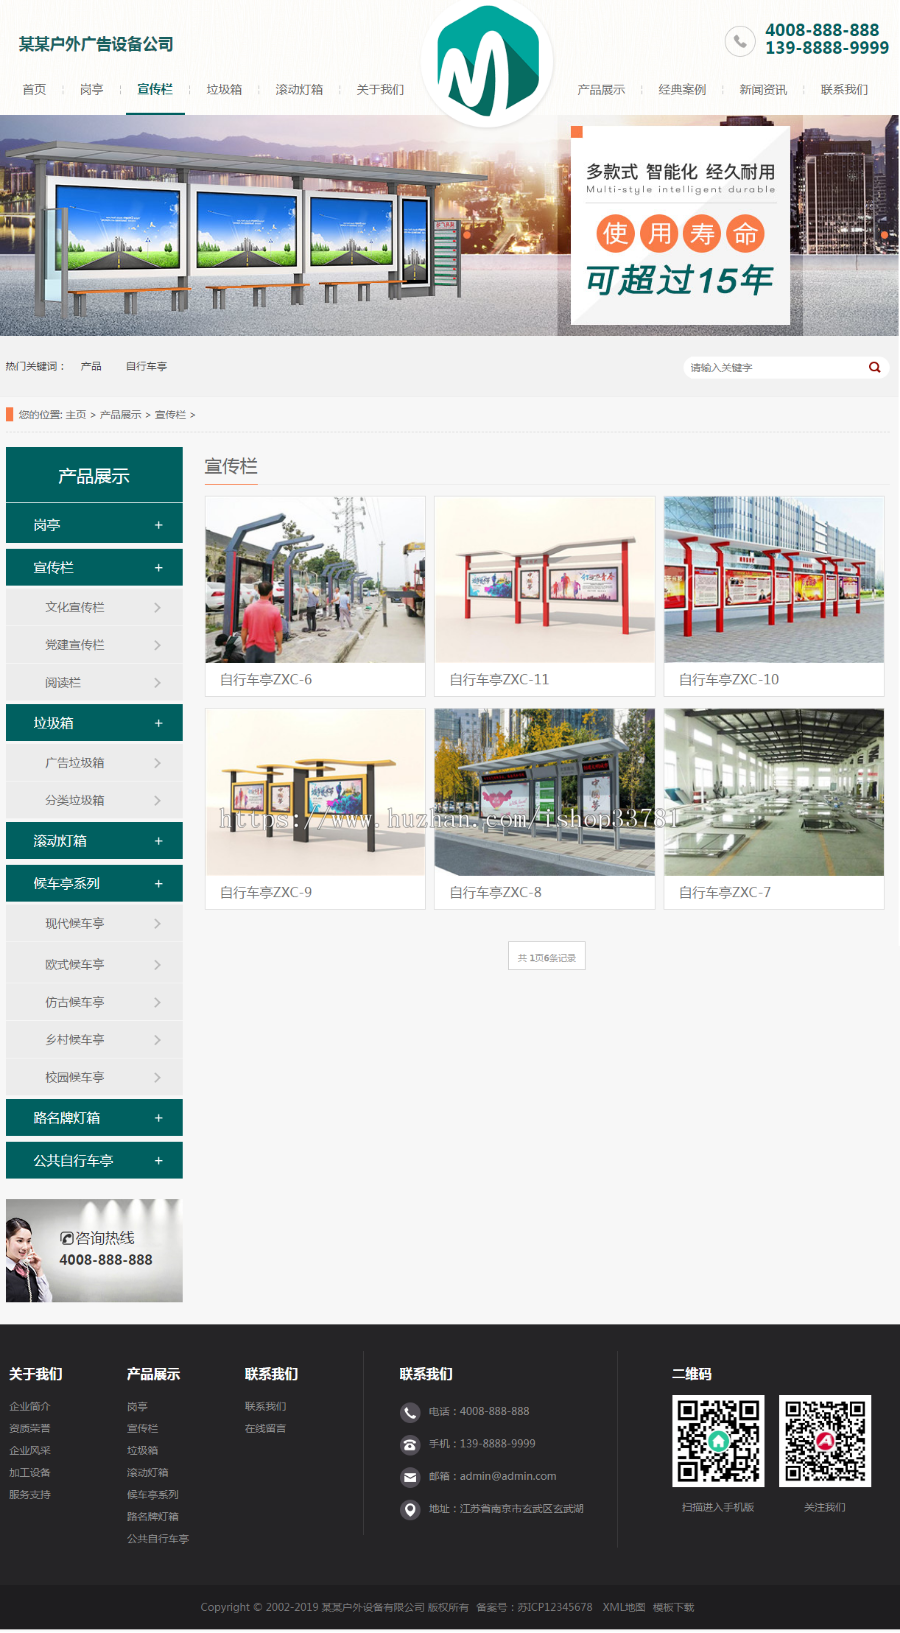Viewport: 900px width, 1633px height.
Task: Click hot keyword 自行车亭
Action: click(x=146, y=366)
